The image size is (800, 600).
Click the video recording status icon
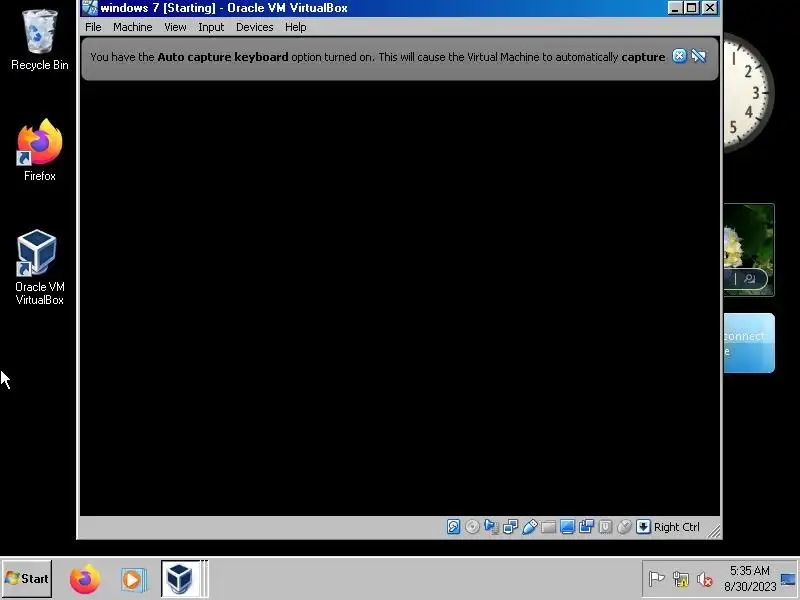[x=586, y=527]
